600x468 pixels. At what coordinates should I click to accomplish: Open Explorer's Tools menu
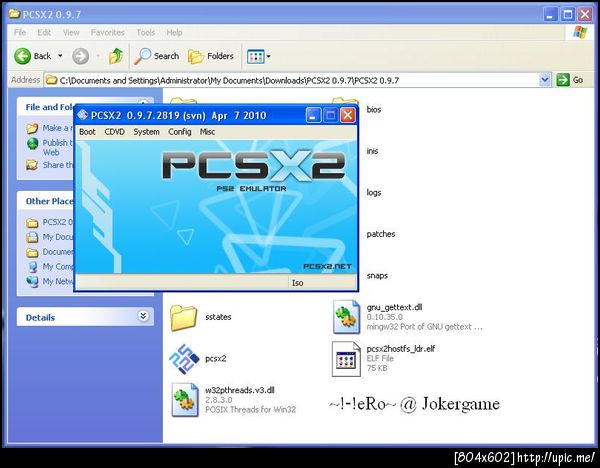(145, 33)
